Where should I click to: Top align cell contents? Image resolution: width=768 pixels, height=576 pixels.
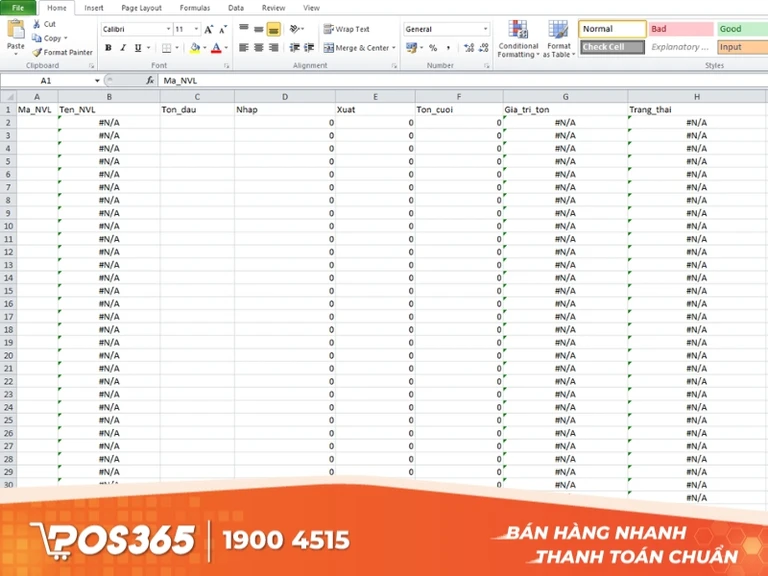click(x=244, y=28)
